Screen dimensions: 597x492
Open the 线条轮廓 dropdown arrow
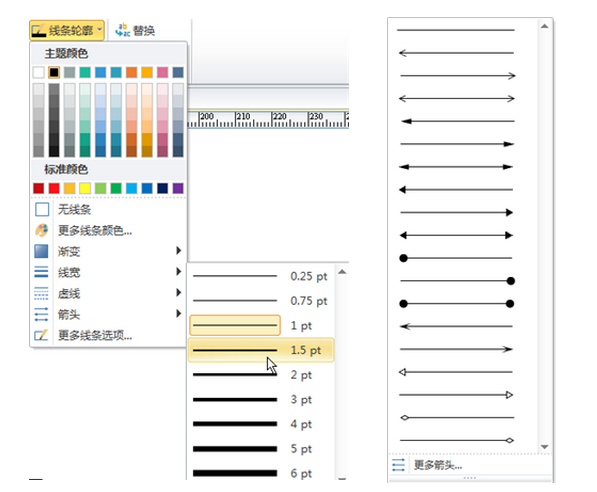click(x=99, y=30)
